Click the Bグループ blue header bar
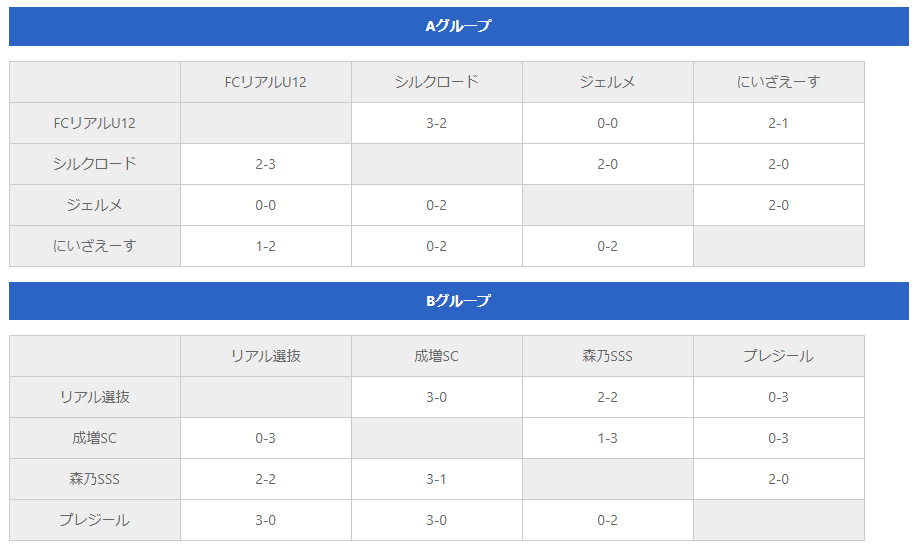This screenshot has width=912, height=552. pyautogui.click(x=458, y=301)
